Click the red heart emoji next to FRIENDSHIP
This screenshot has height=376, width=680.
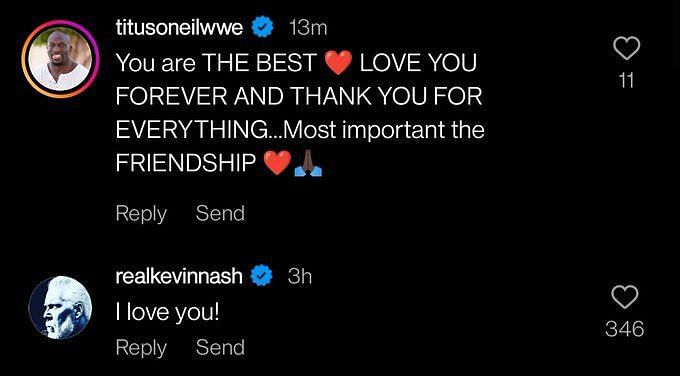pyautogui.click(x=278, y=164)
